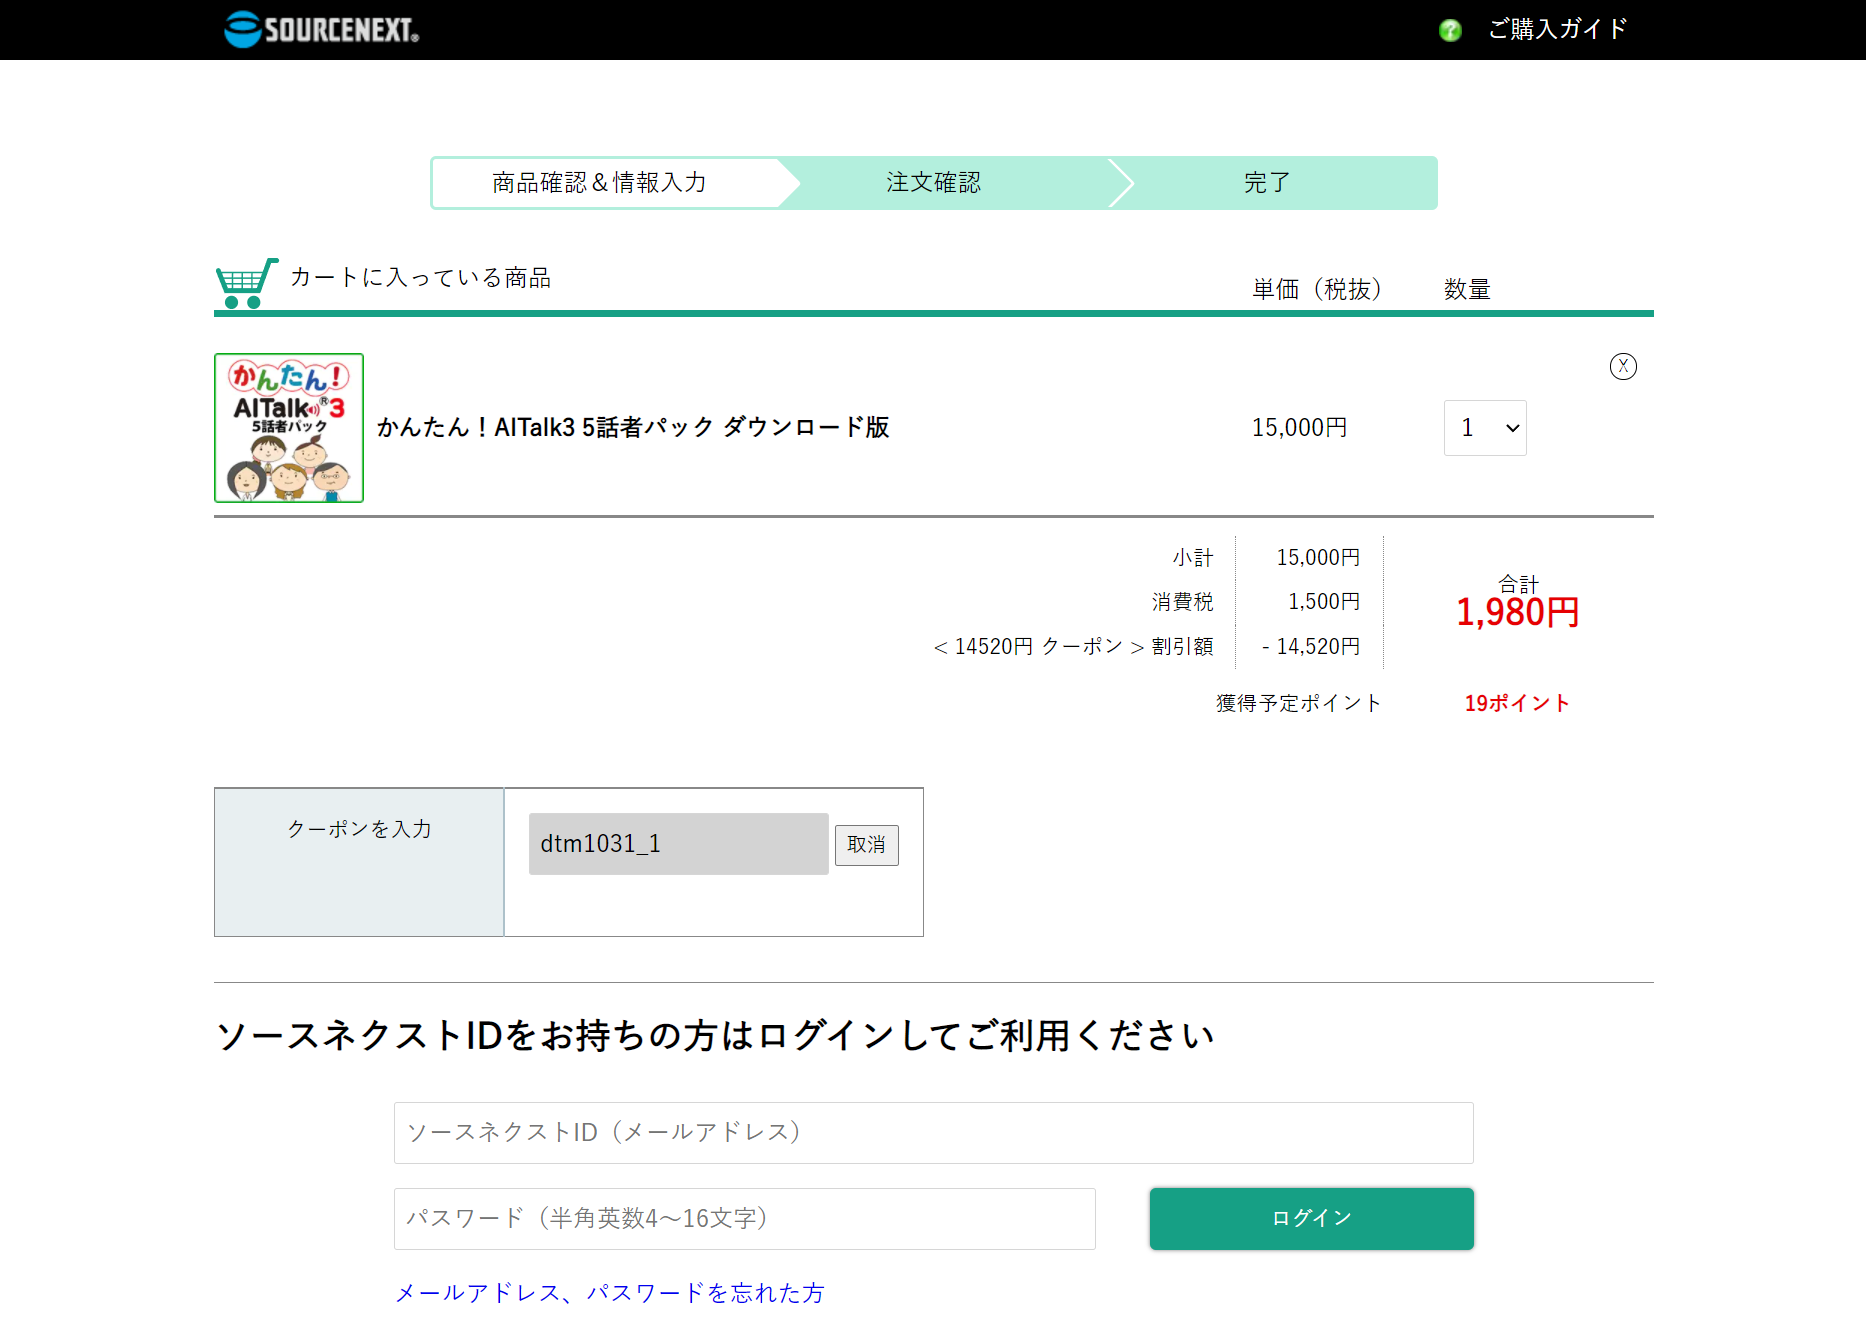Click the shopping cart icon
This screenshot has width=1866, height=1332.
coord(246,283)
